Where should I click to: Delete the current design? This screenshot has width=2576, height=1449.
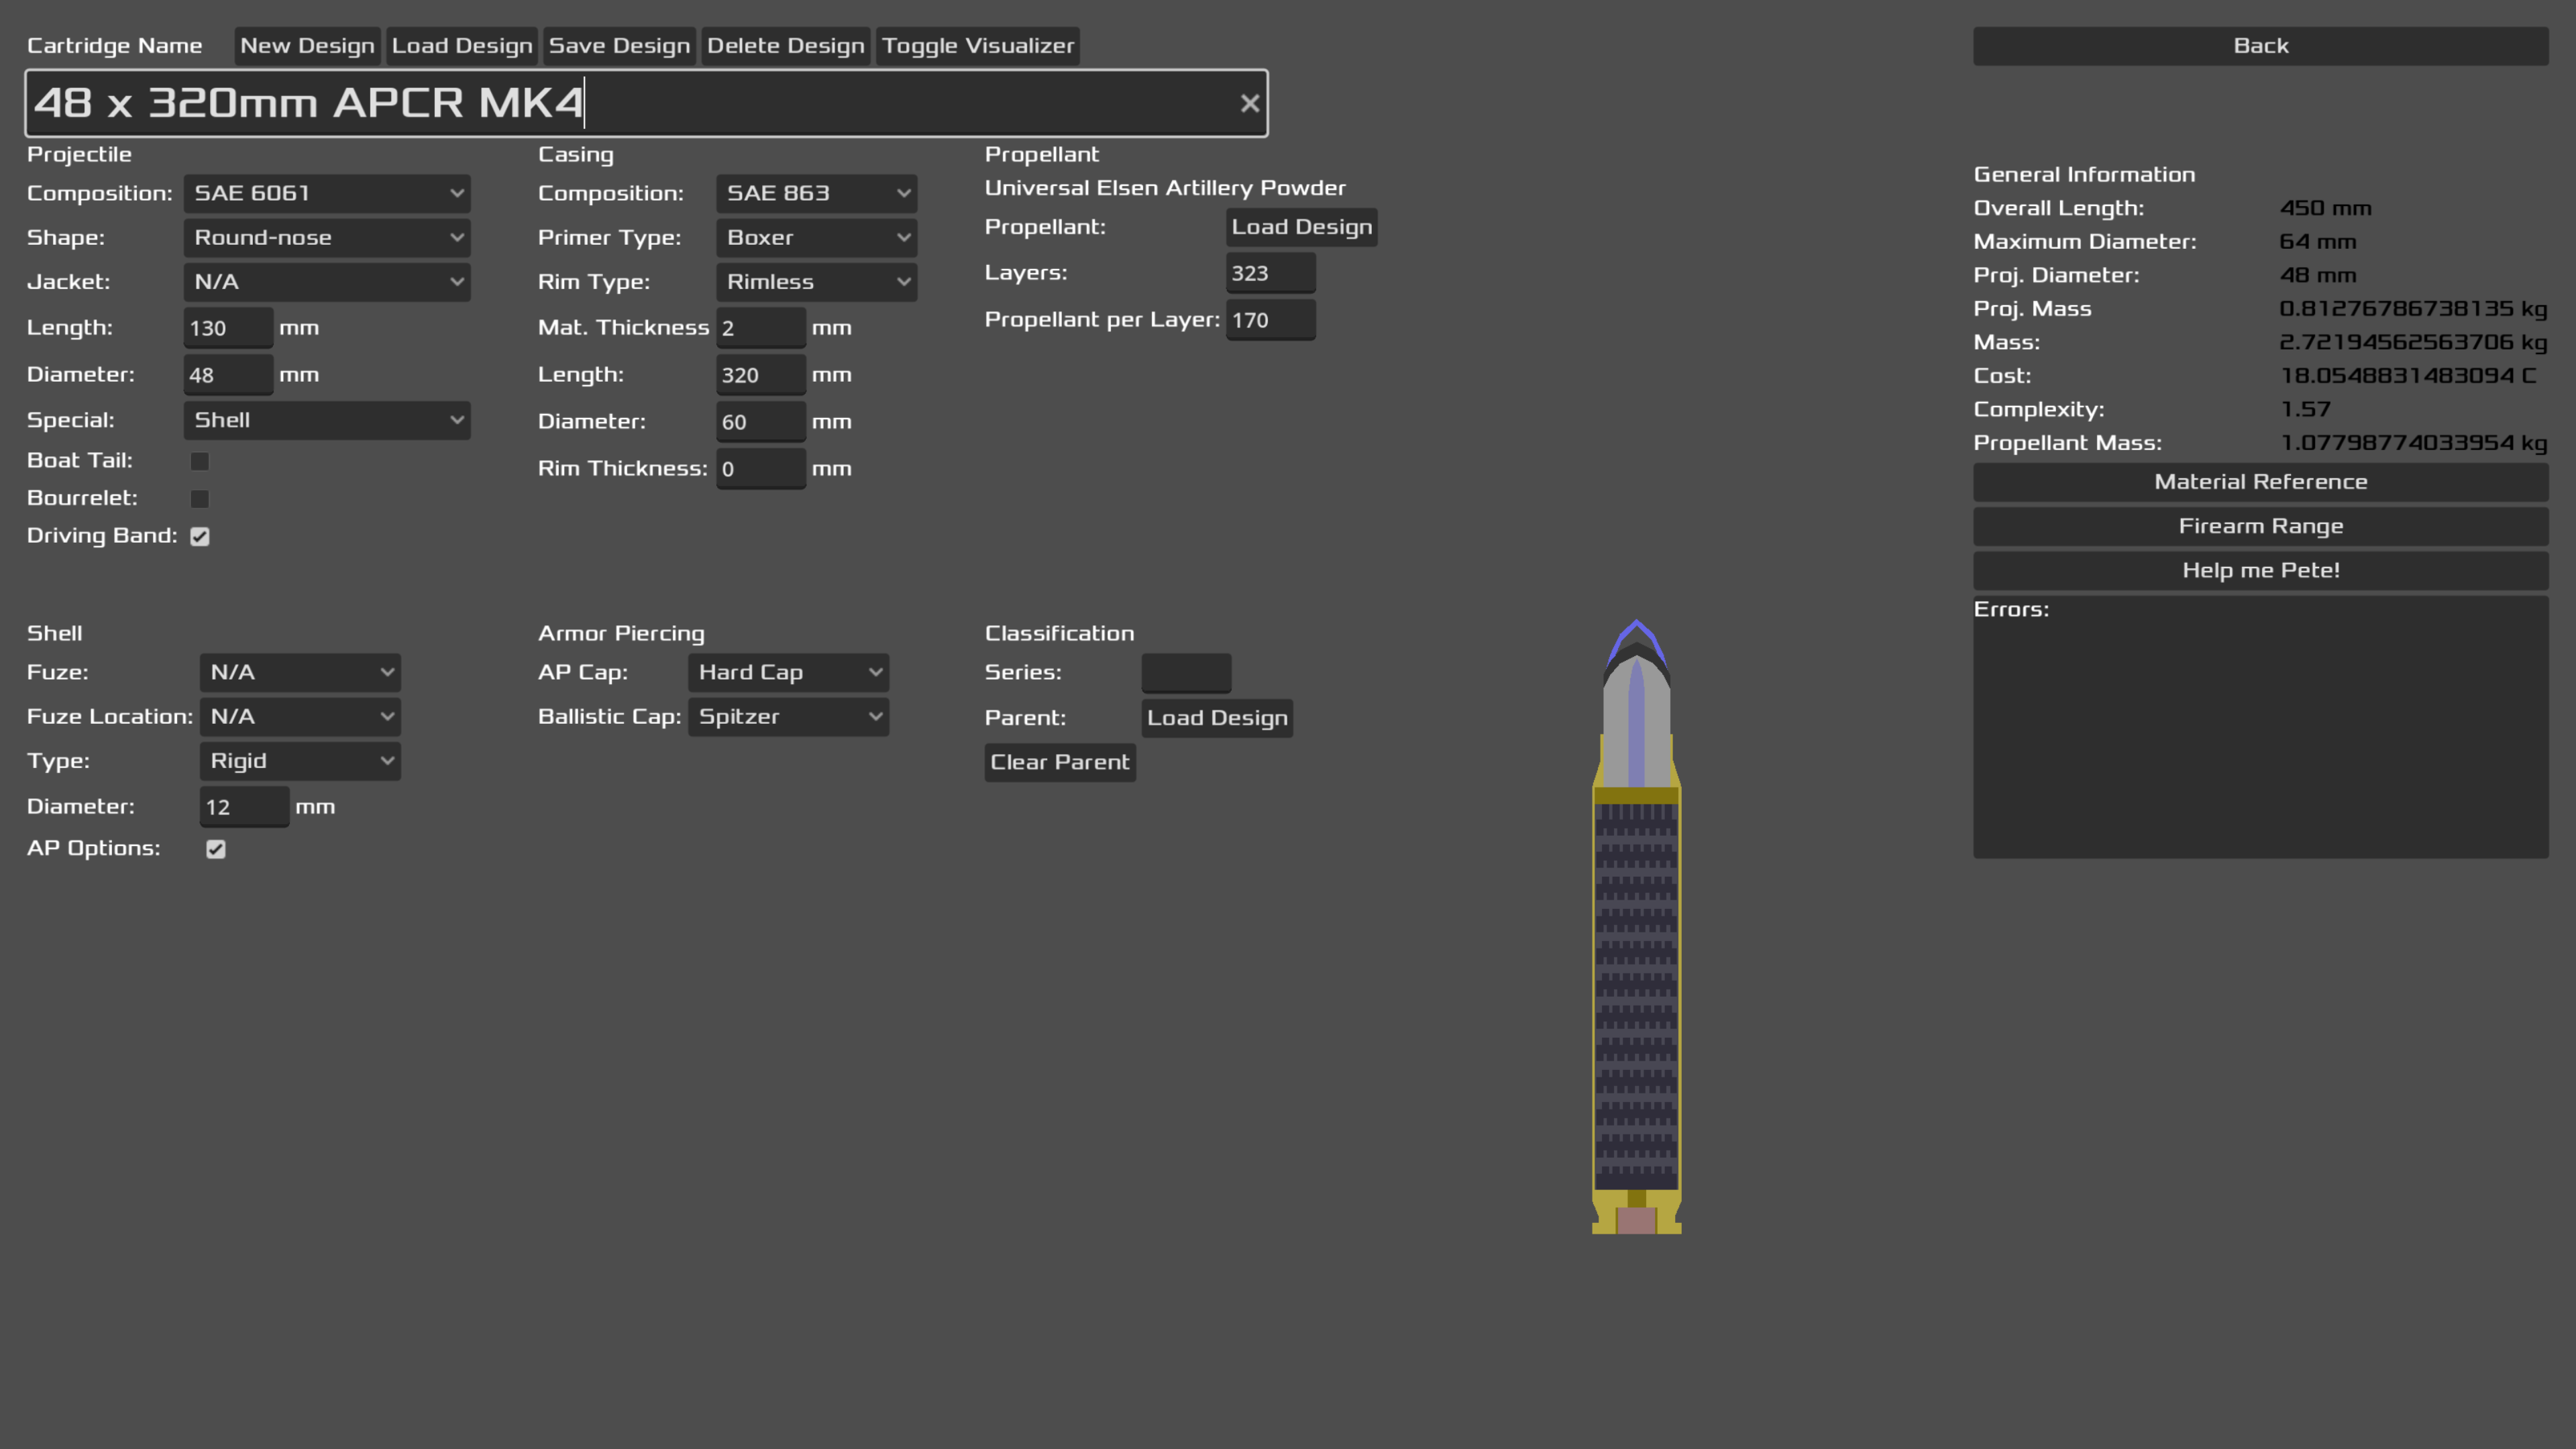pos(786,45)
